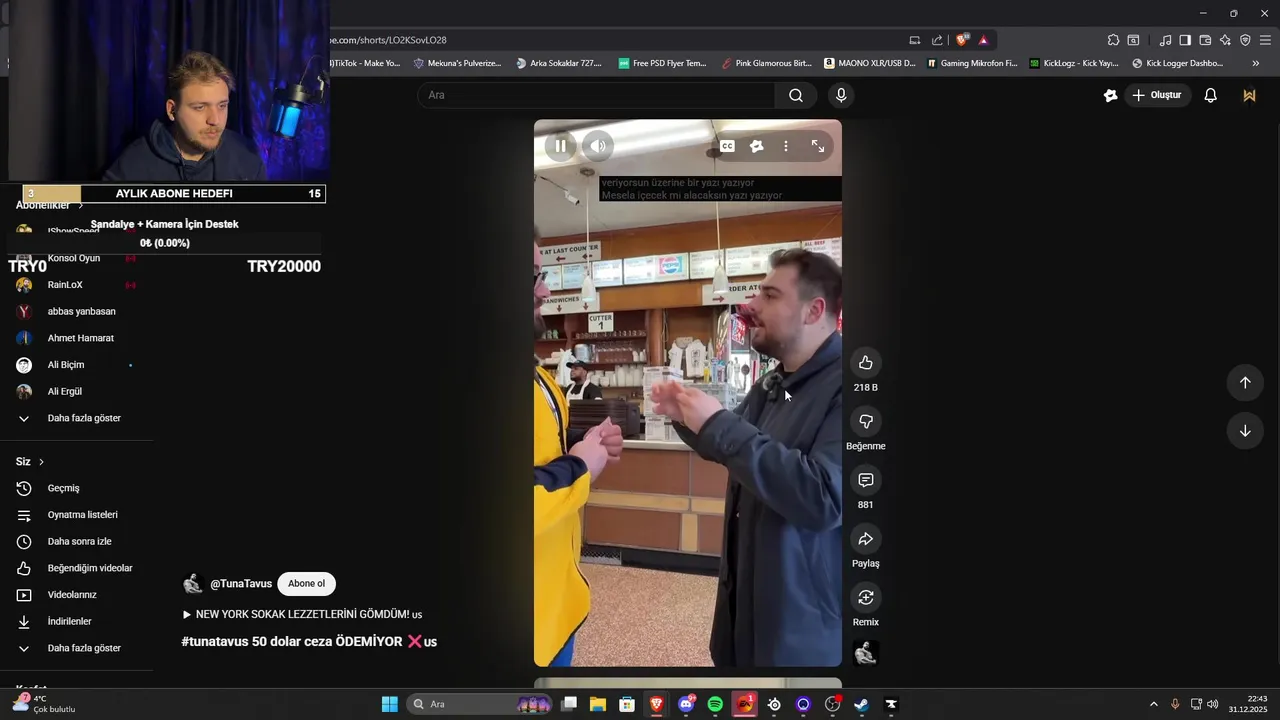This screenshot has width=1280, height=720.
Task: Share page via address bar share icon
Action: (937, 40)
